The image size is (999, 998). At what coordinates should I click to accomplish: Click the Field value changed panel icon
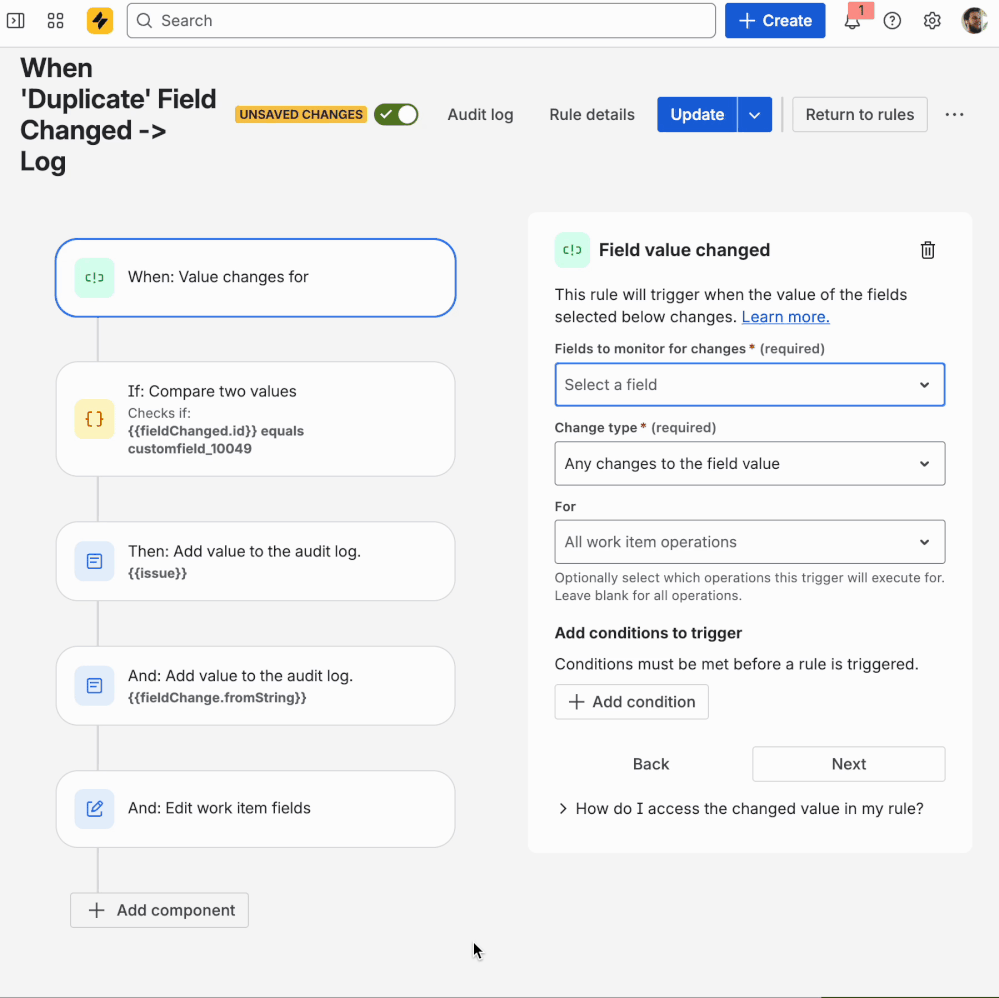point(572,250)
